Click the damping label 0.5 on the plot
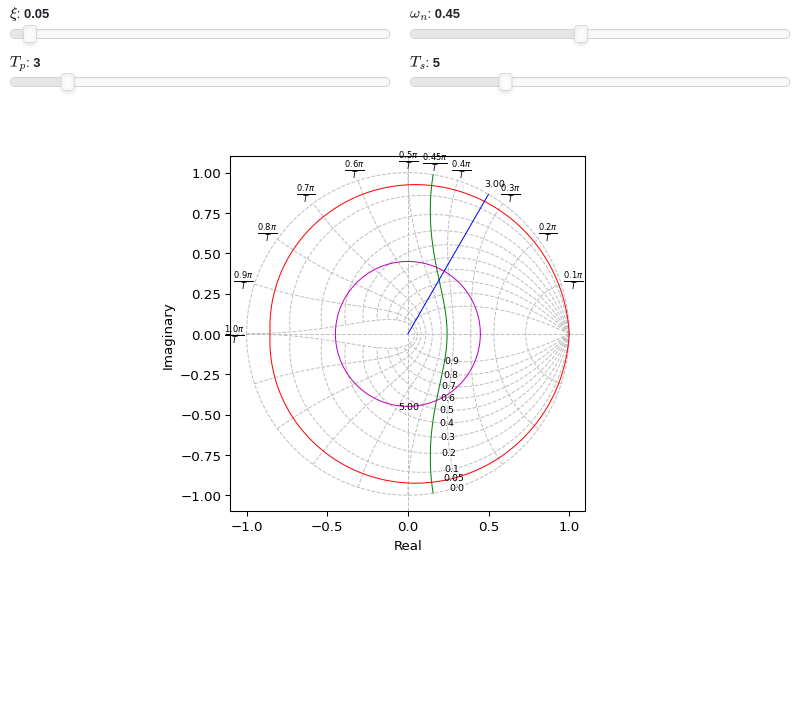Viewport: 800px width, 725px height. click(447, 410)
